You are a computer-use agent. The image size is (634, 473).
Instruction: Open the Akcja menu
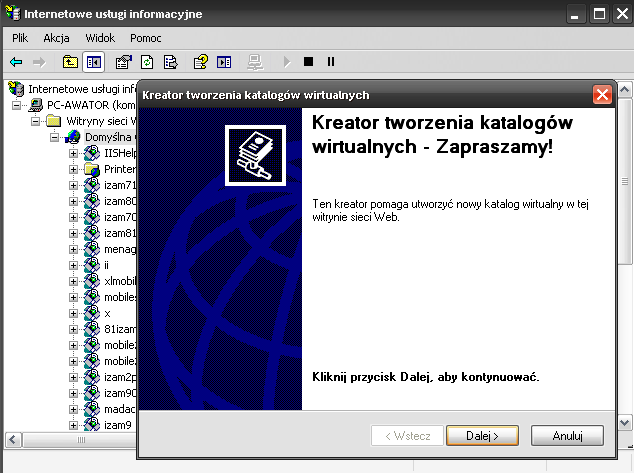(x=56, y=38)
